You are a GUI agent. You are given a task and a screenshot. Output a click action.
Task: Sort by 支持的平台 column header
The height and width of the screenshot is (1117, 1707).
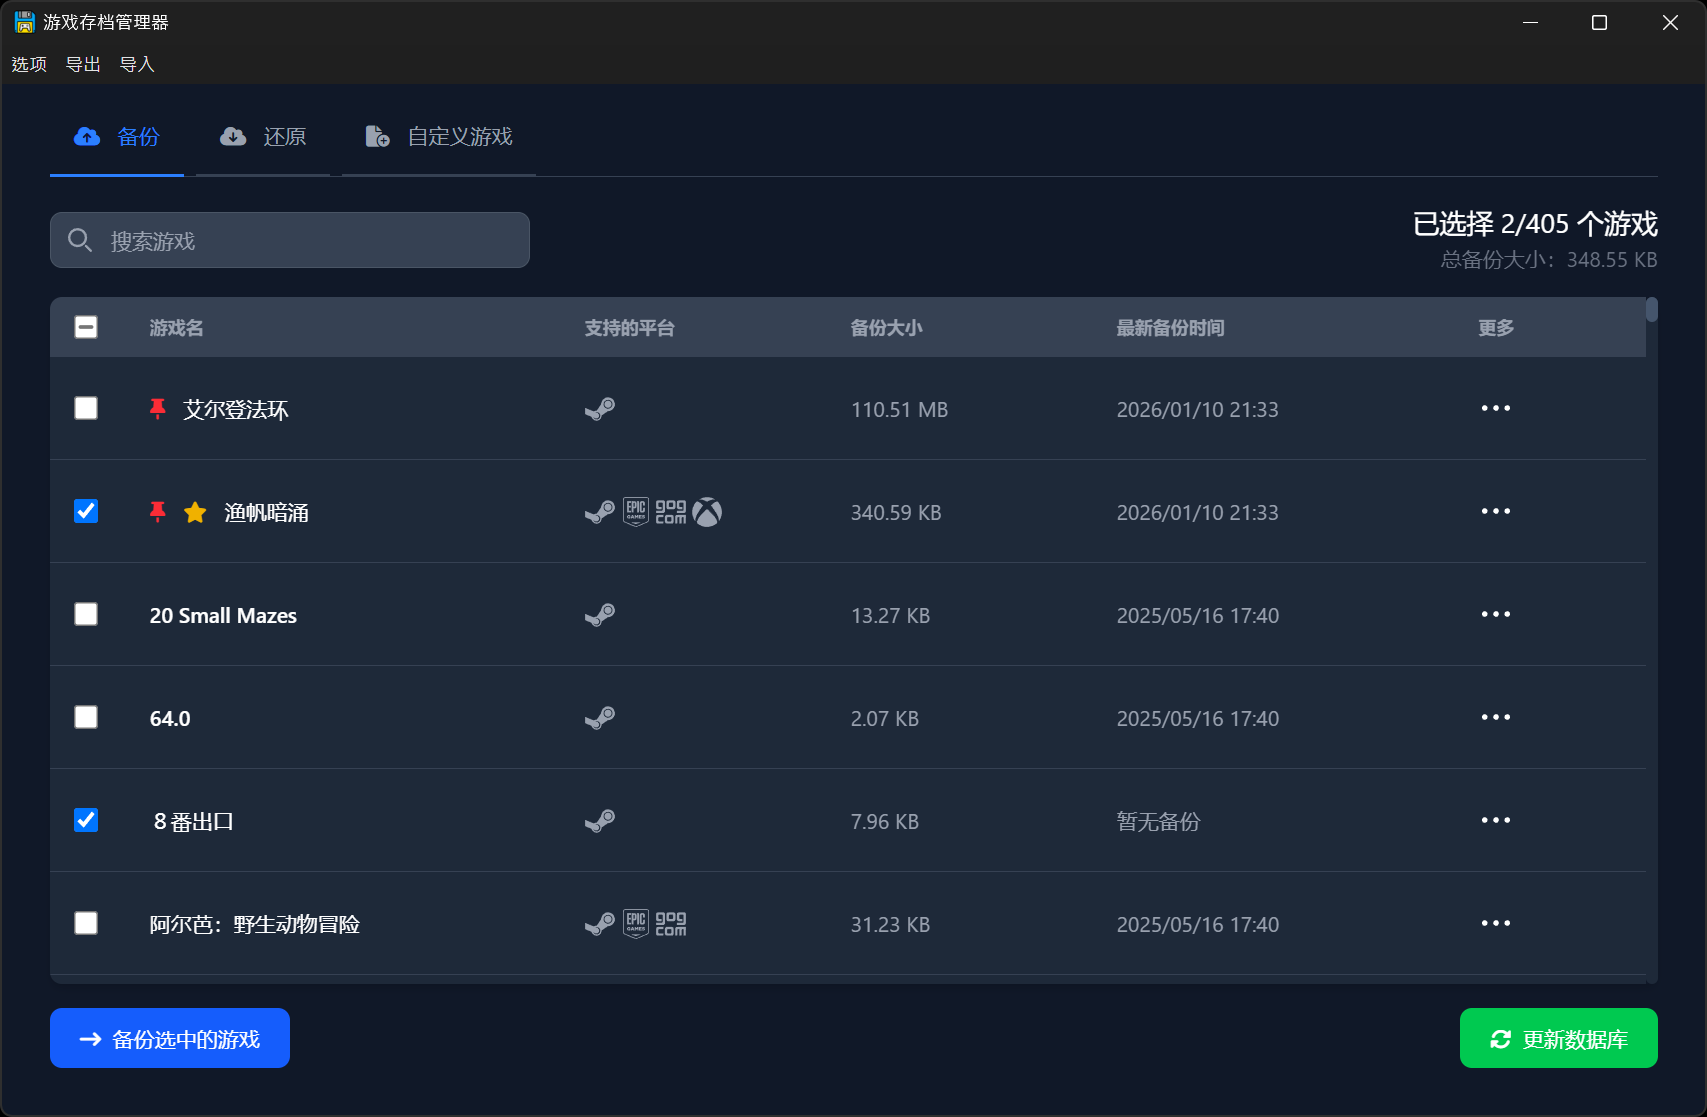click(x=629, y=328)
